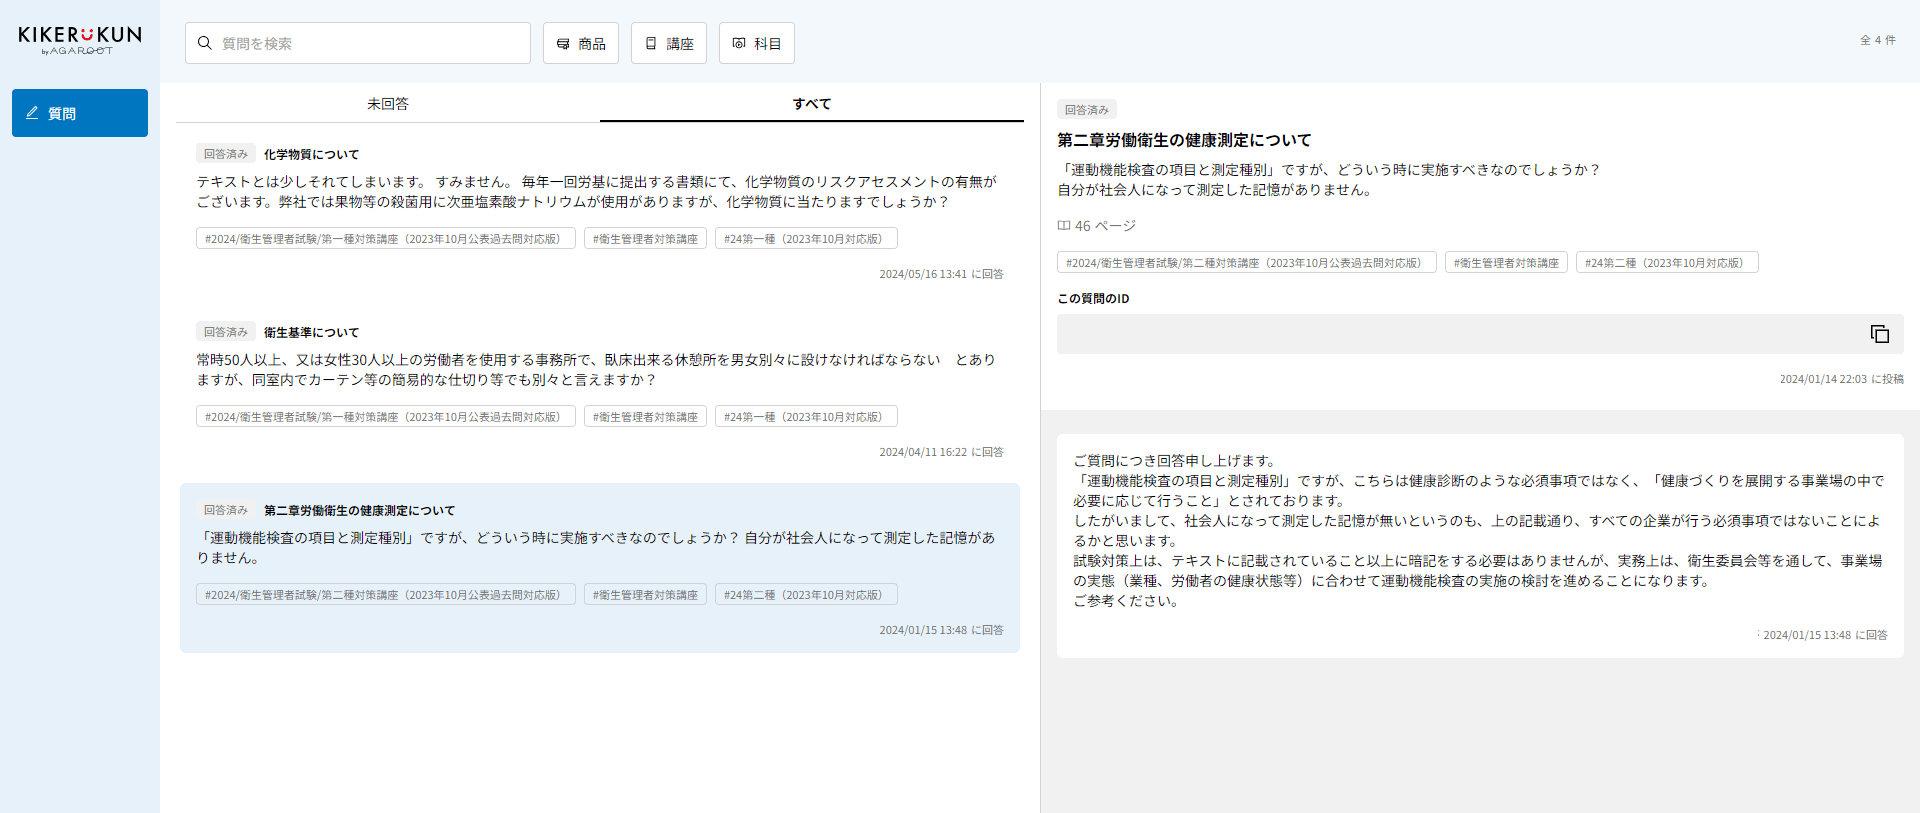Click the book icon beside 46 ページ
Screen dimensions: 1920x813
(x=1064, y=226)
